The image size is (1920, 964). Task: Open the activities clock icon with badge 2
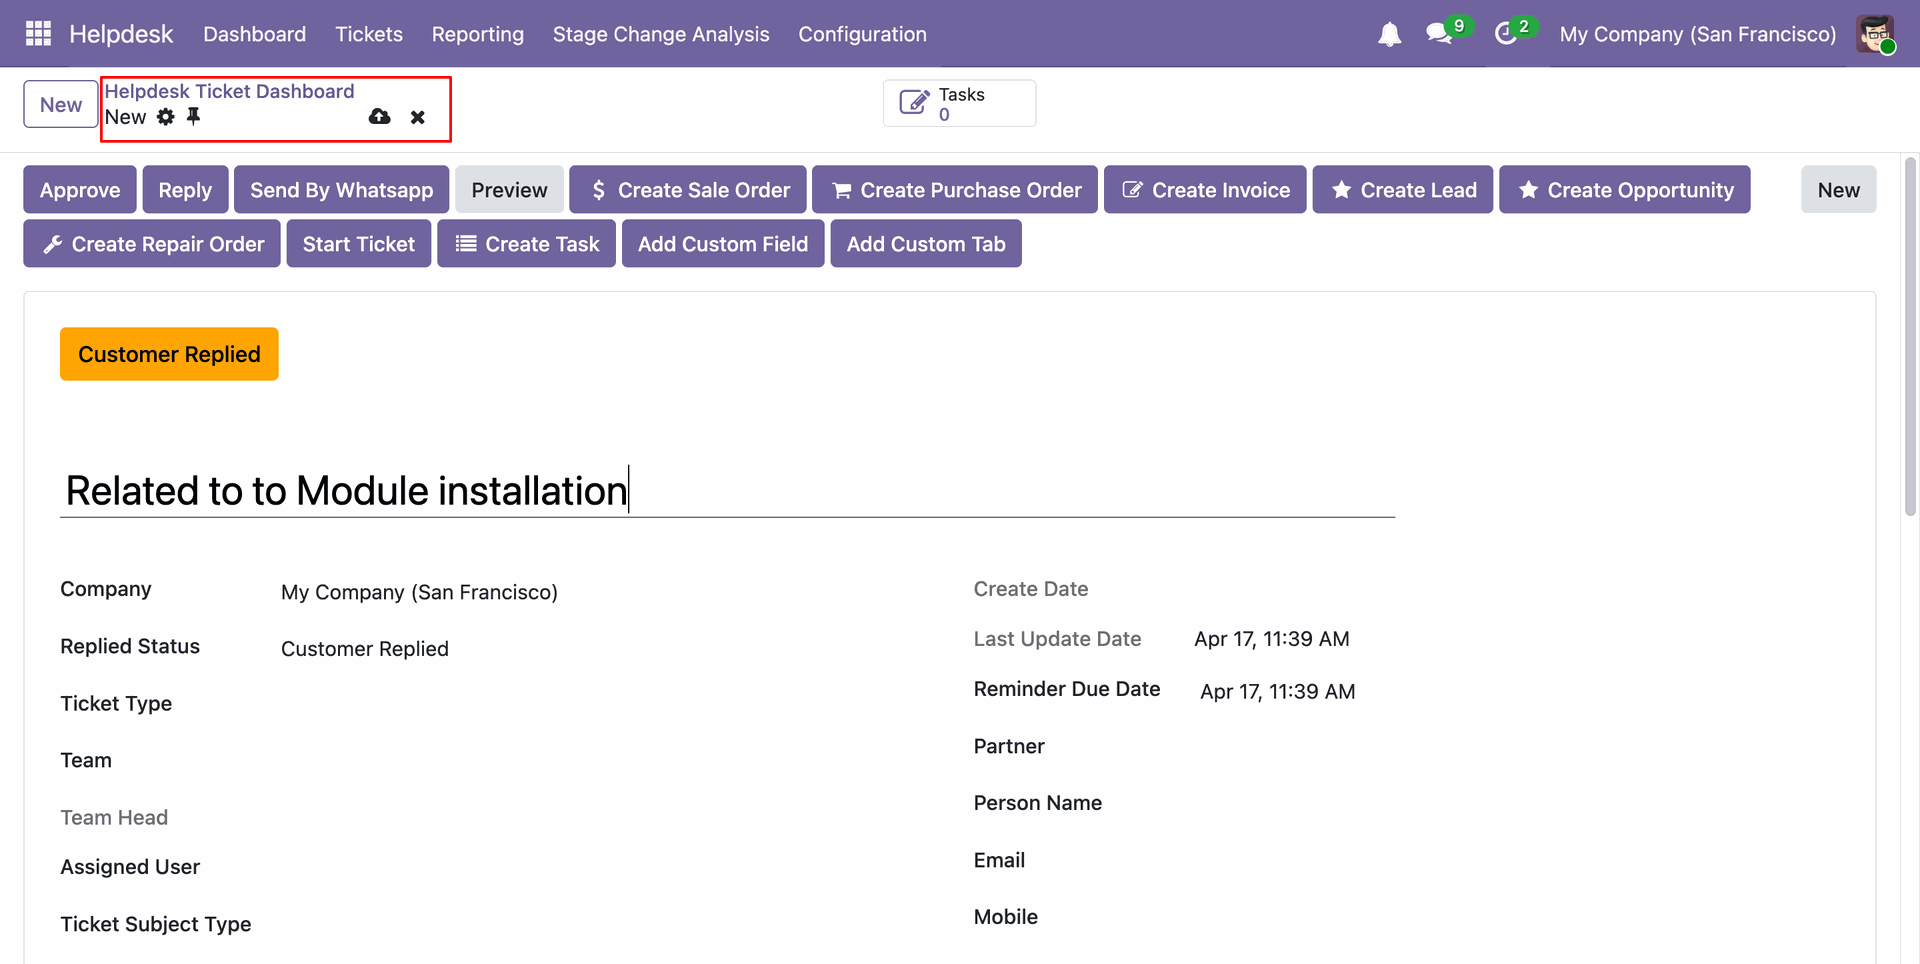1506,34
